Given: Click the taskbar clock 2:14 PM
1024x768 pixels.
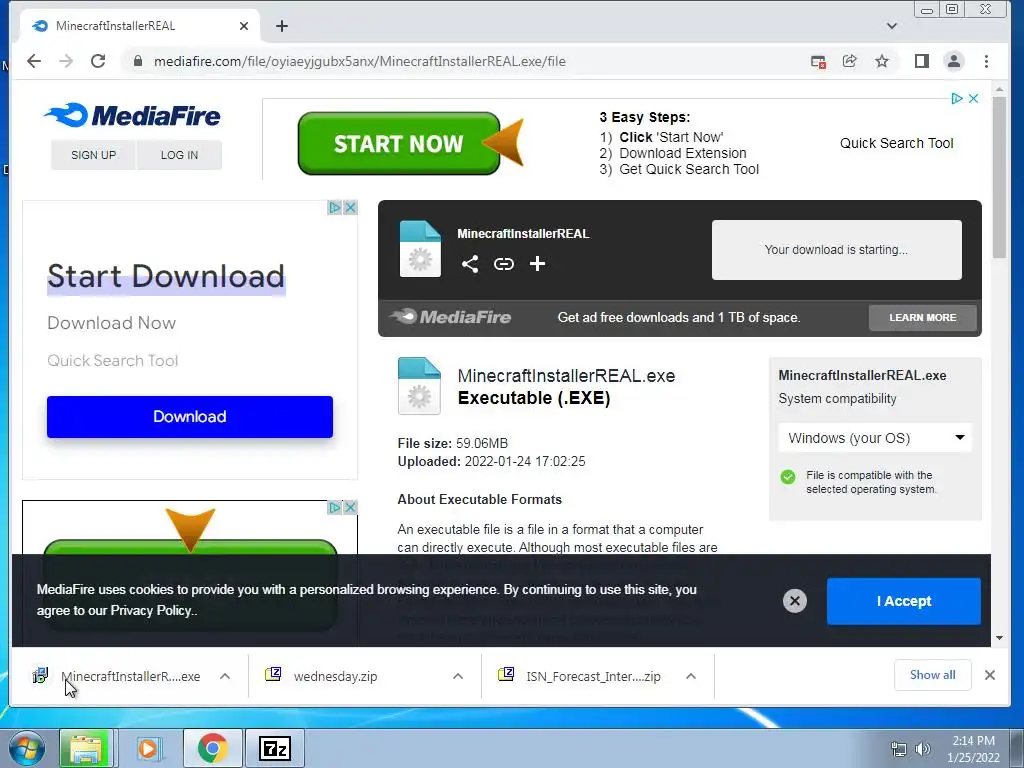Looking at the screenshot, I should coord(973,741).
